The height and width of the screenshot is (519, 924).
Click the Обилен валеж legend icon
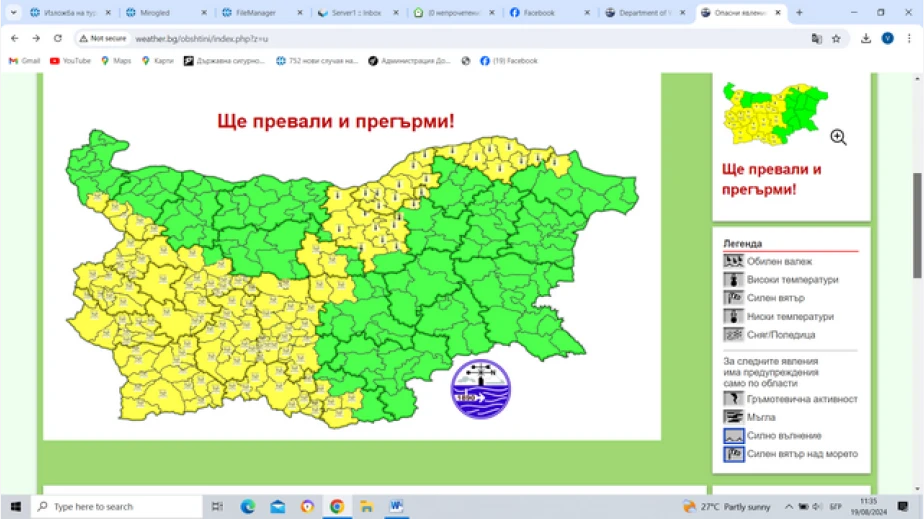point(733,262)
